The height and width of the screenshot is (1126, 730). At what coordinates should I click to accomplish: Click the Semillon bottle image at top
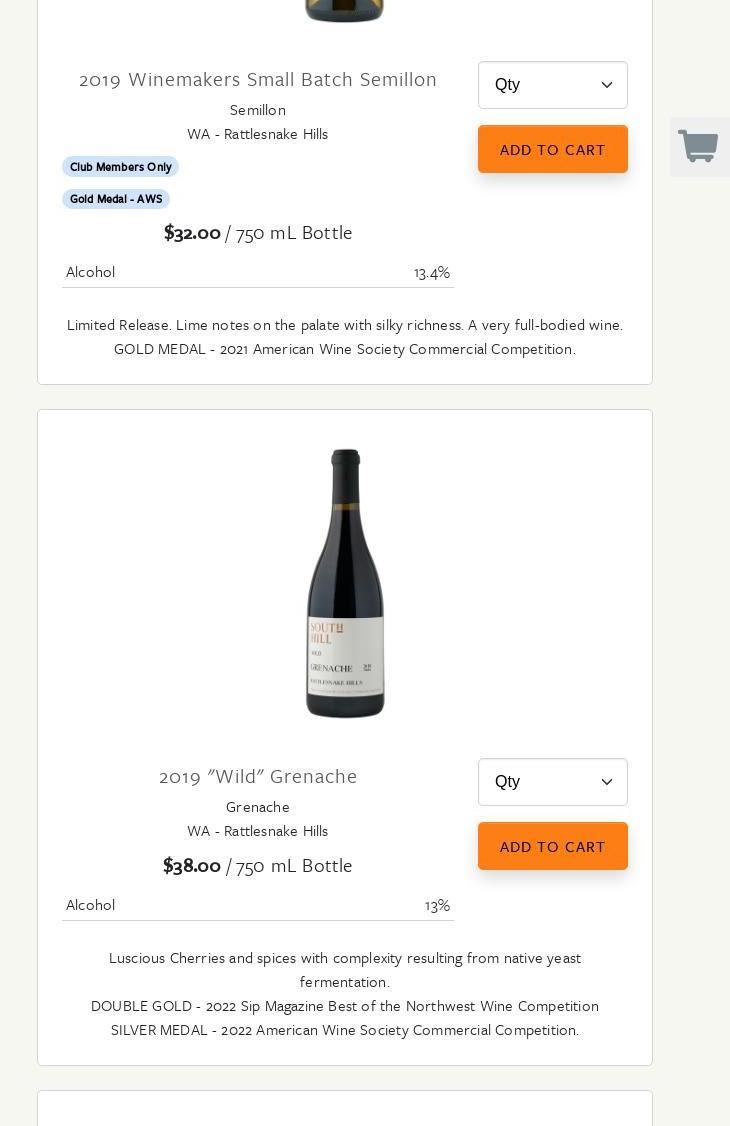[345, 10]
